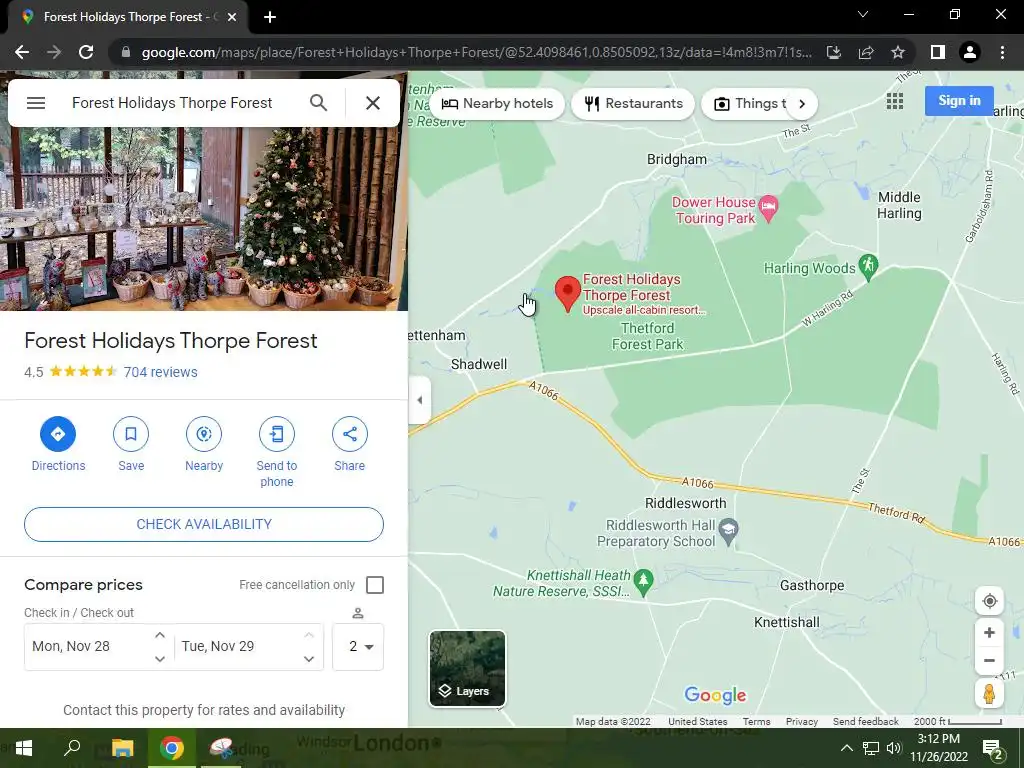
Task: Save this place with the bookmark icon
Action: coord(131,434)
